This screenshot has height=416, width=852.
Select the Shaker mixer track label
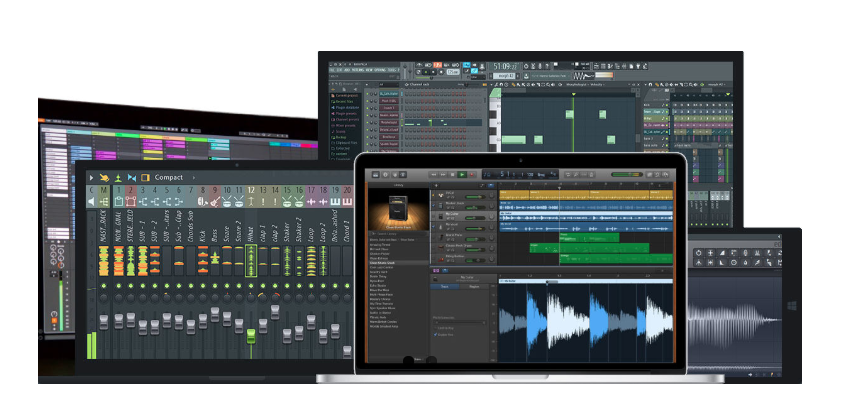coord(286,230)
